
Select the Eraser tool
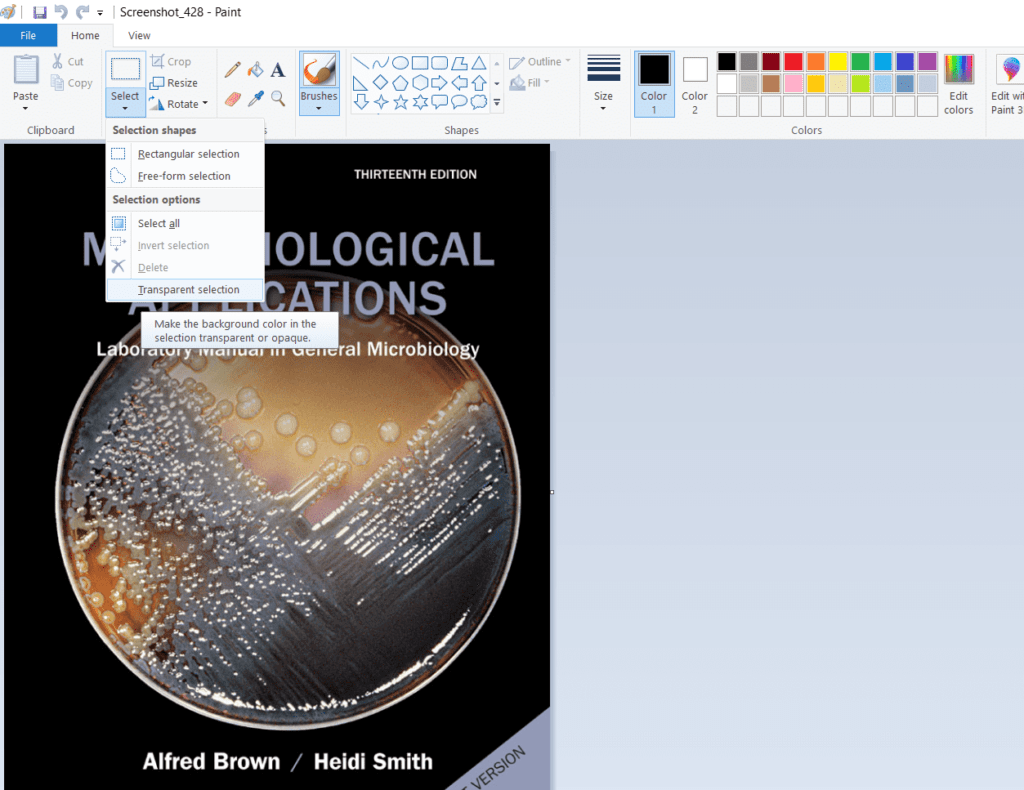click(x=232, y=99)
